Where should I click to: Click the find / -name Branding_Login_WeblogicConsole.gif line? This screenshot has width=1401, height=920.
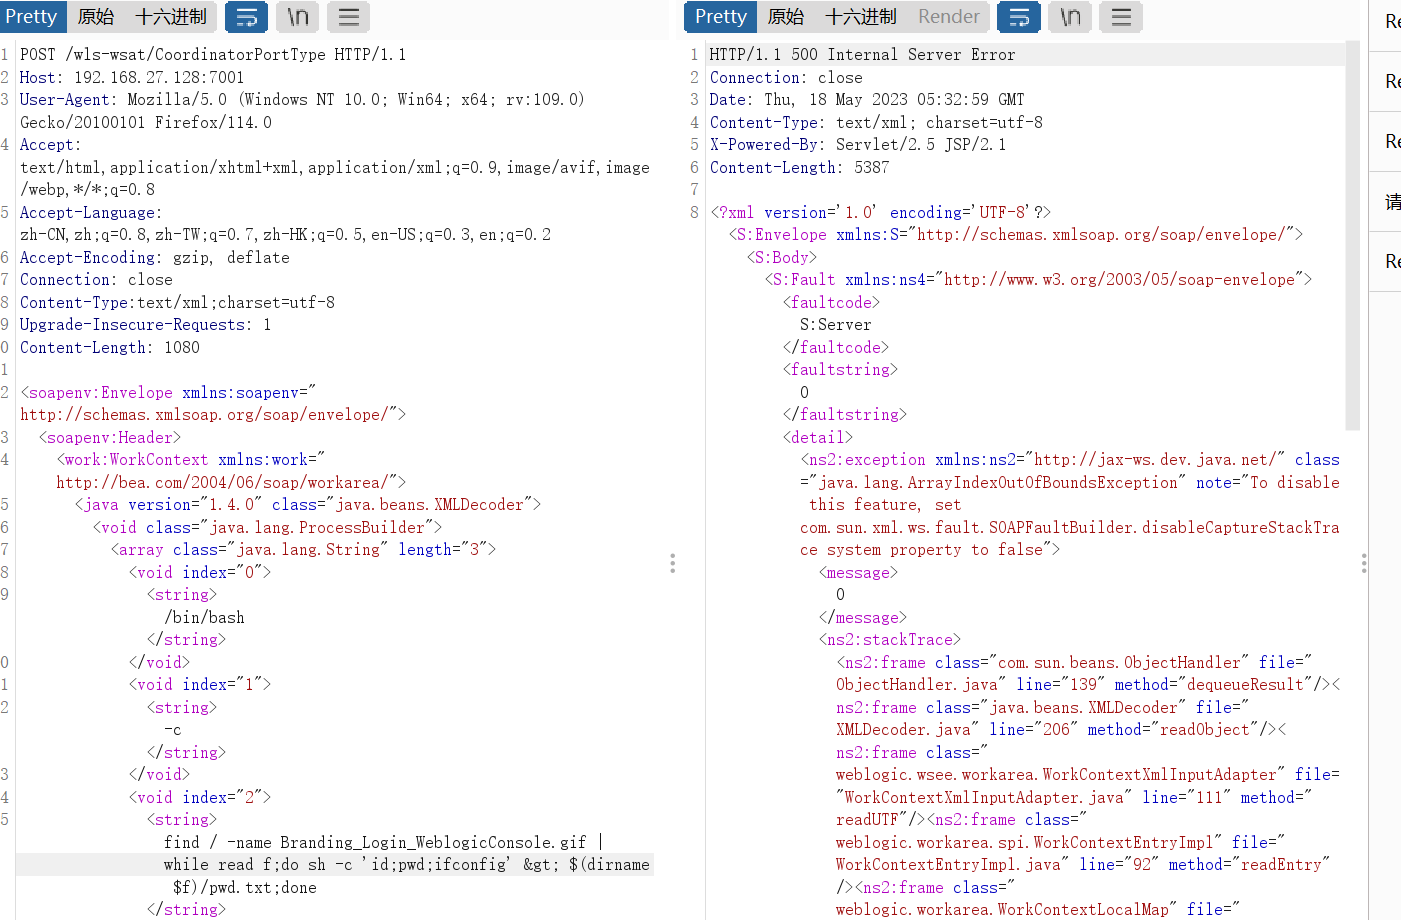click(x=384, y=843)
